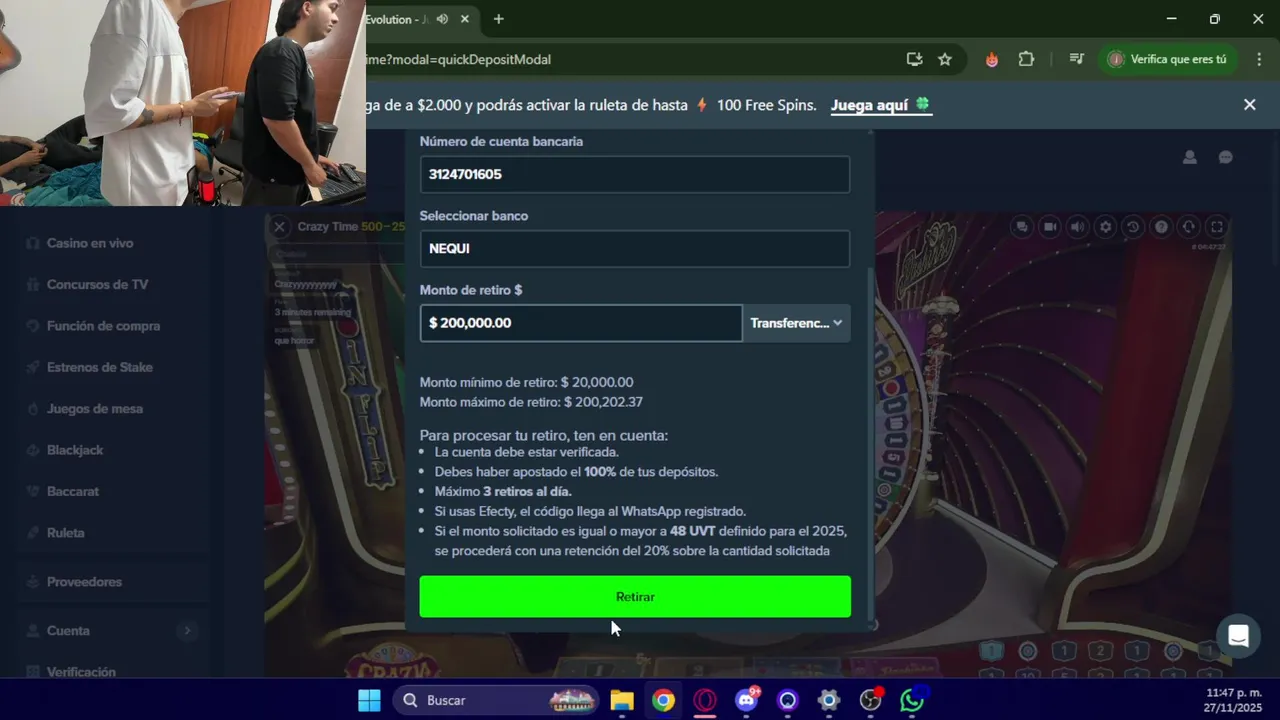Open Windows Settings gear in taskbar
The image size is (1280, 720).
pyautogui.click(x=829, y=700)
